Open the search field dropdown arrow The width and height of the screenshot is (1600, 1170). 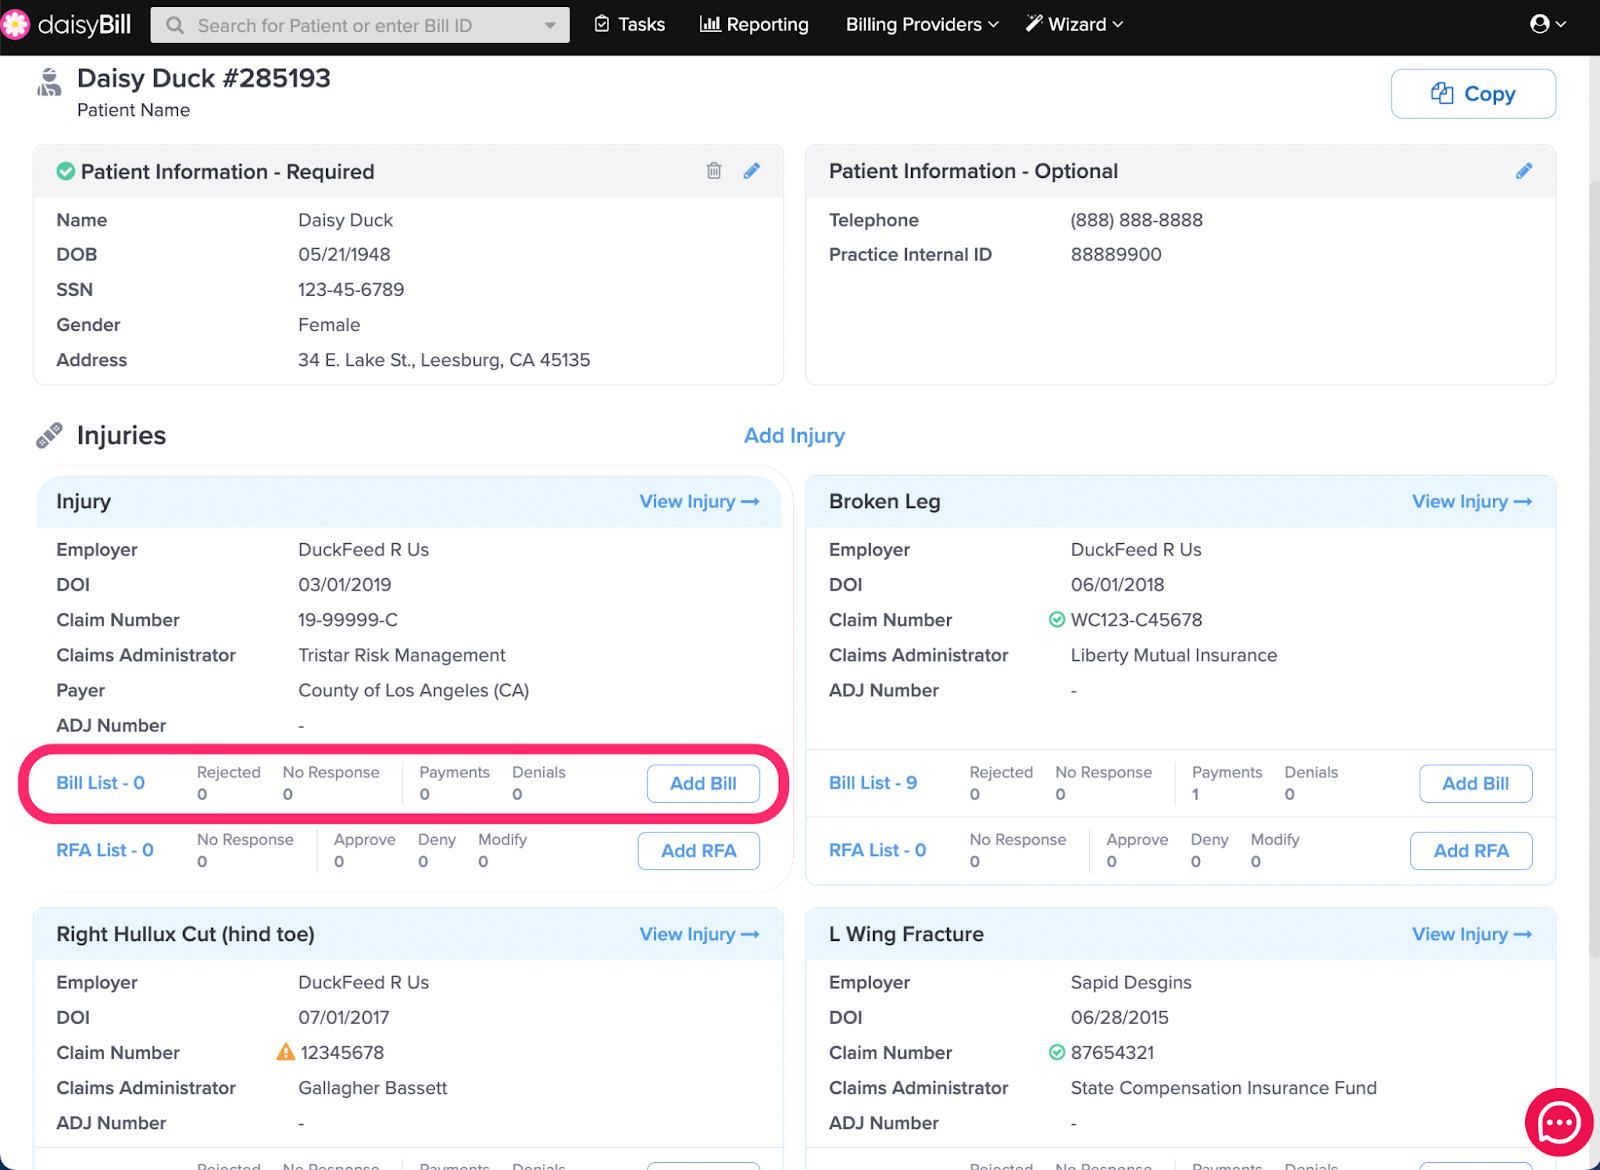550,26
